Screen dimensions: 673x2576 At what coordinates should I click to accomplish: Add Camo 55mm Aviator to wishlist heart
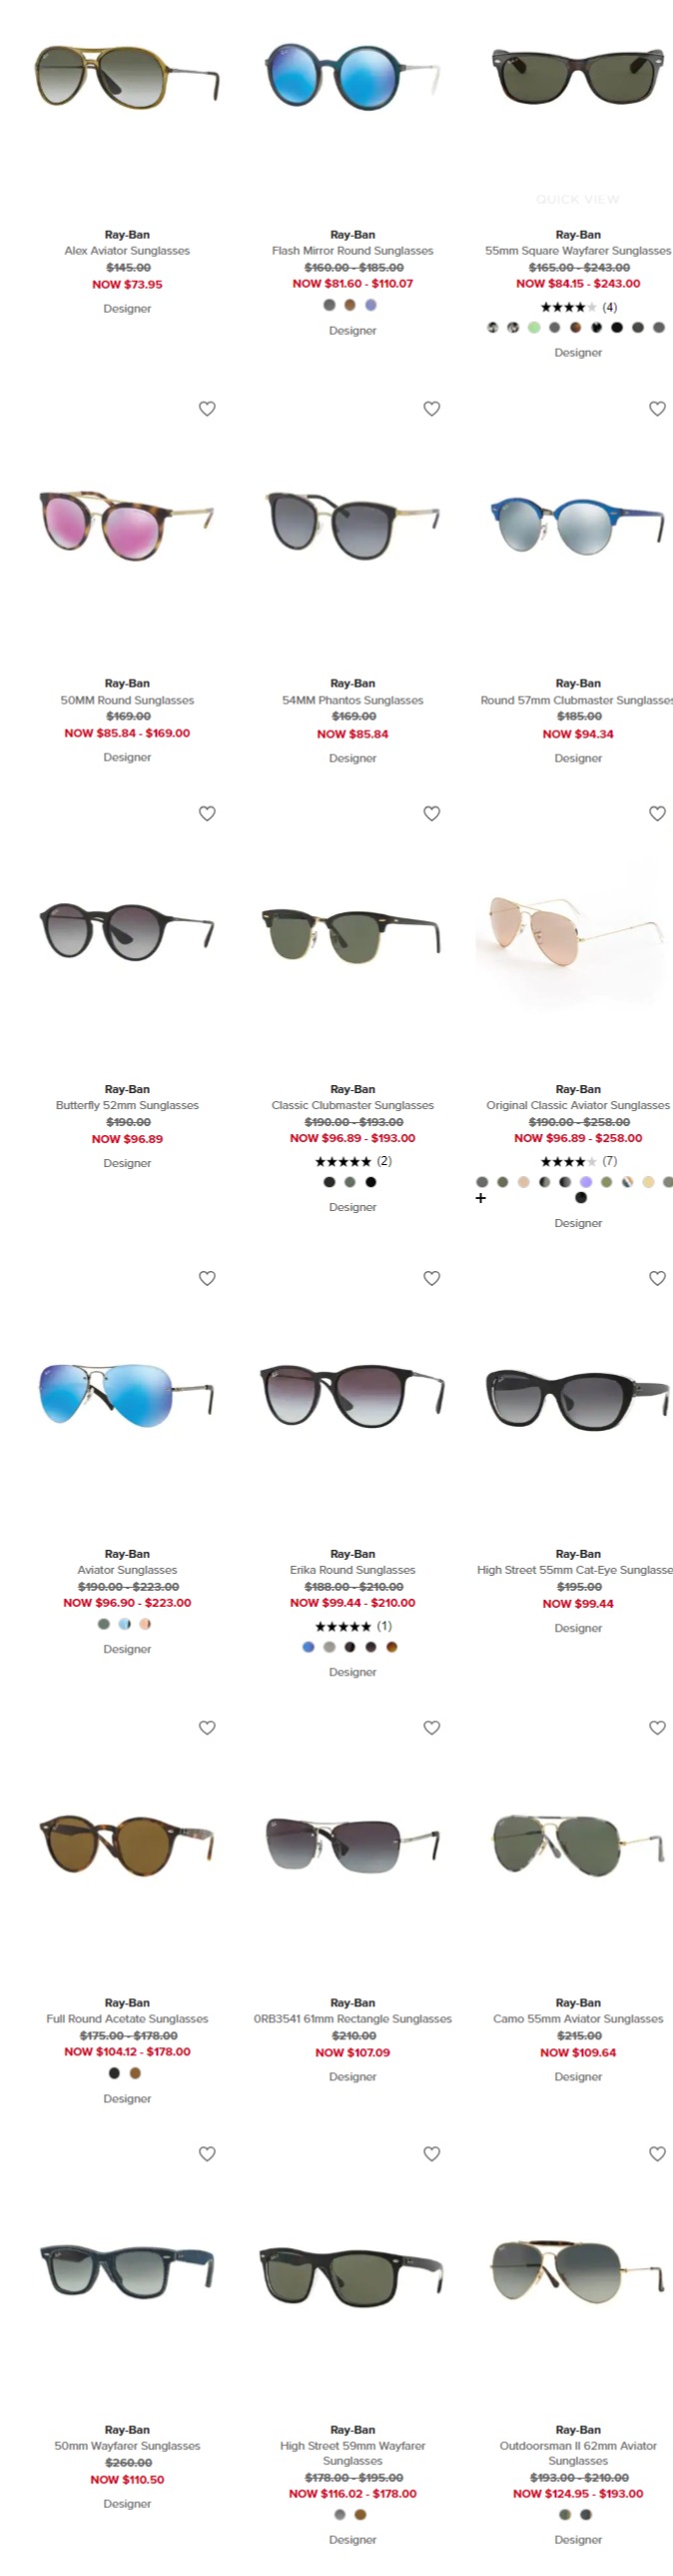pyautogui.click(x=657, y=1727)
